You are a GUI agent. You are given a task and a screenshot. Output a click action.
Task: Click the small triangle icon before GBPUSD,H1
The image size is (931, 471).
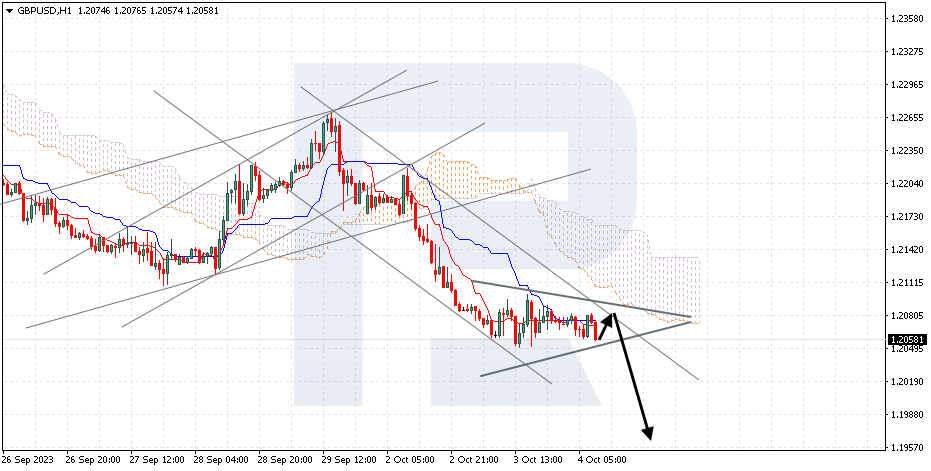point(8,10)
